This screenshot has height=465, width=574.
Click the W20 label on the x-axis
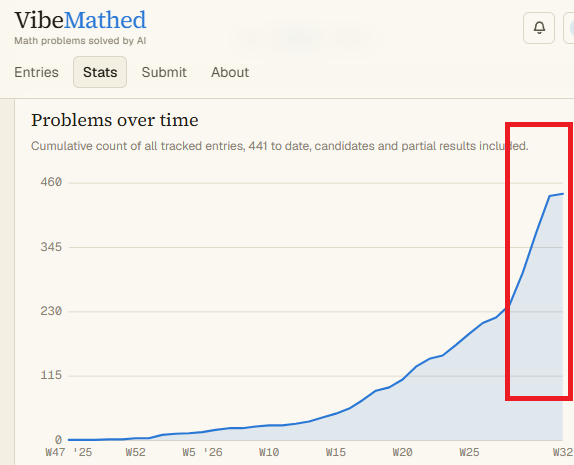402,453
